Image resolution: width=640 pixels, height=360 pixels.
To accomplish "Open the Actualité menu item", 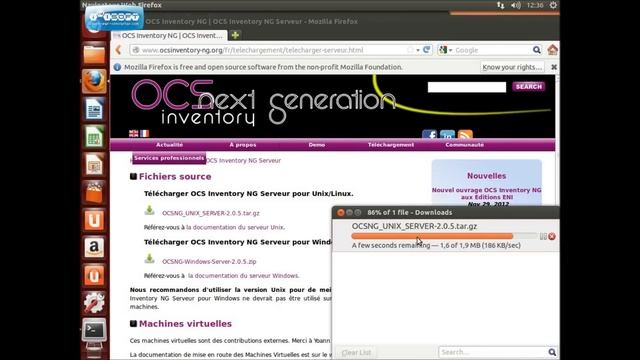I will tap(169, 144).
